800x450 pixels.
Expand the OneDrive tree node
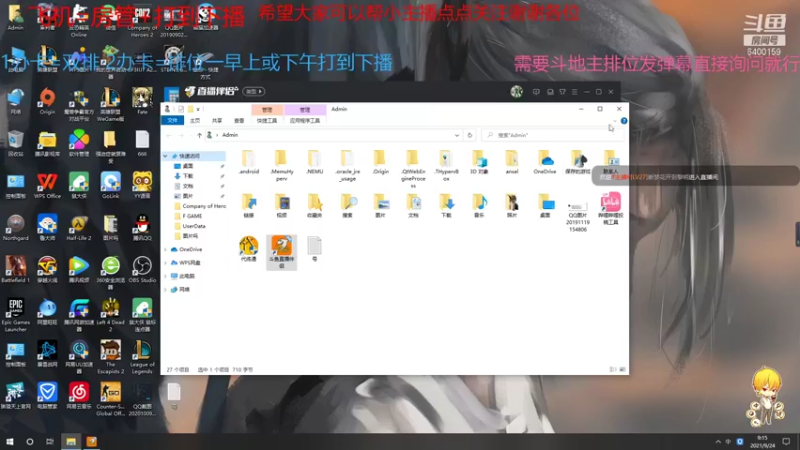pos(165,249)
